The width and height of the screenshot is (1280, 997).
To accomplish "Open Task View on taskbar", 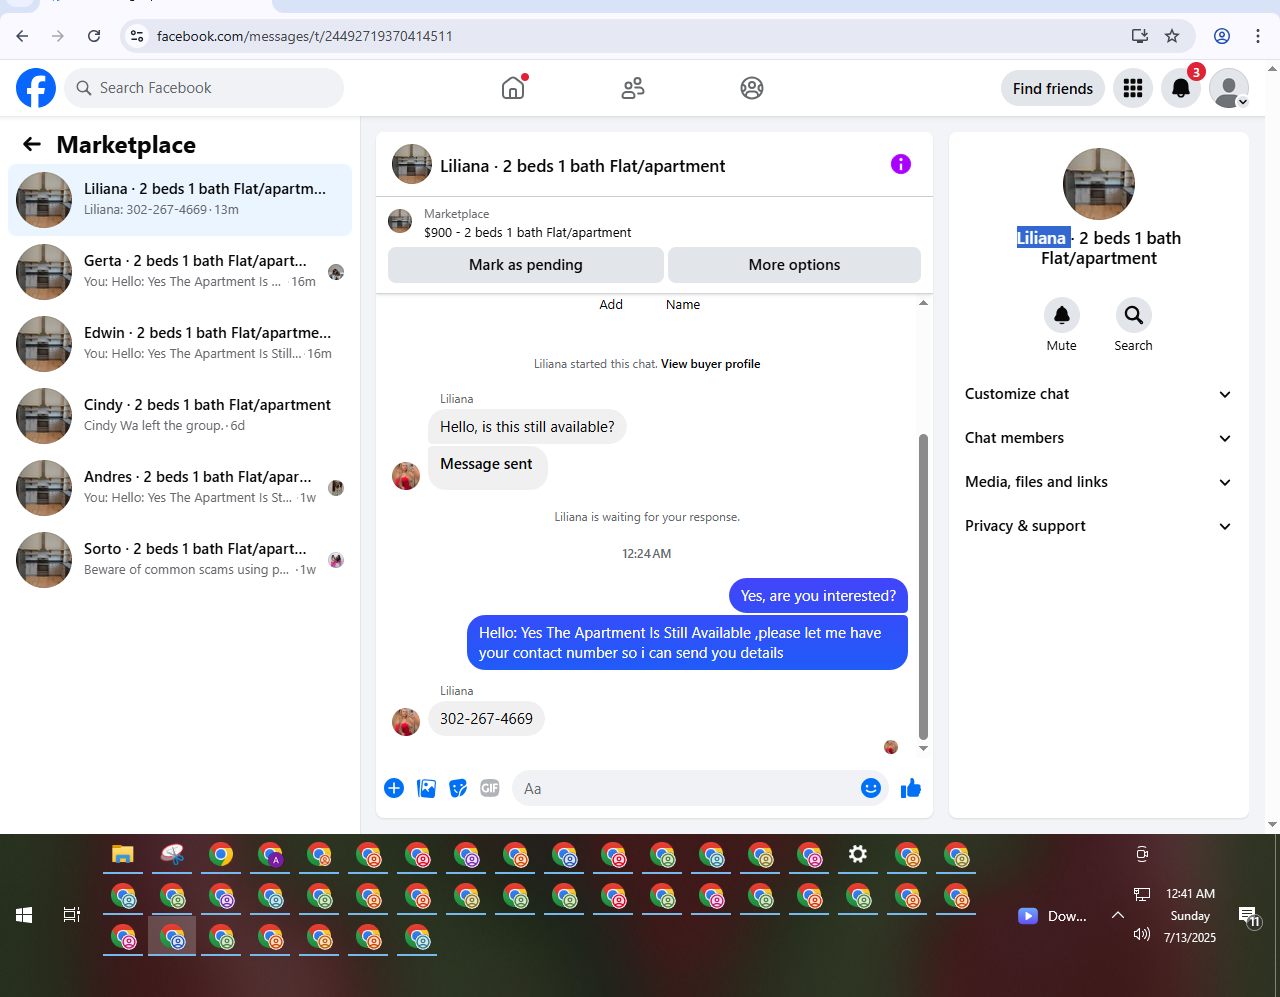I will [x=72, y=915].
